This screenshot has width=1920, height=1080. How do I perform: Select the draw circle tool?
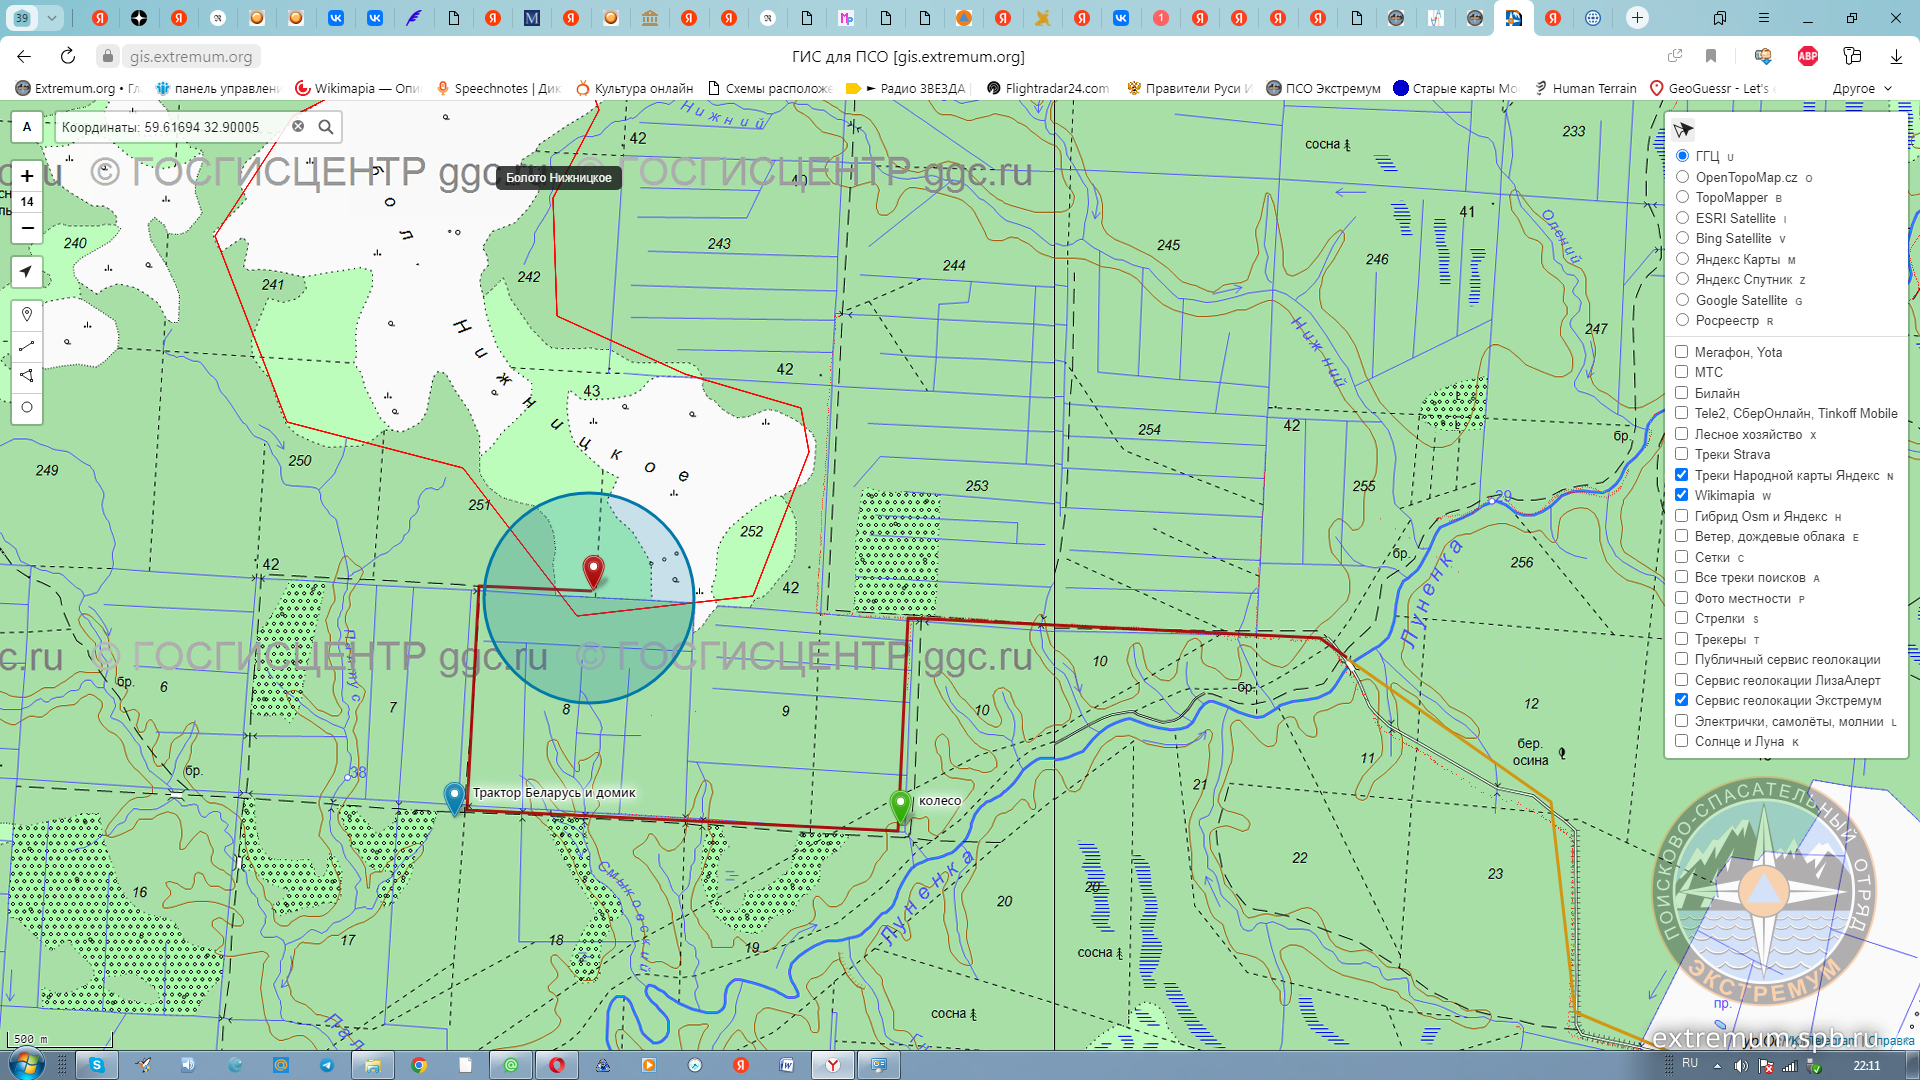27,407
